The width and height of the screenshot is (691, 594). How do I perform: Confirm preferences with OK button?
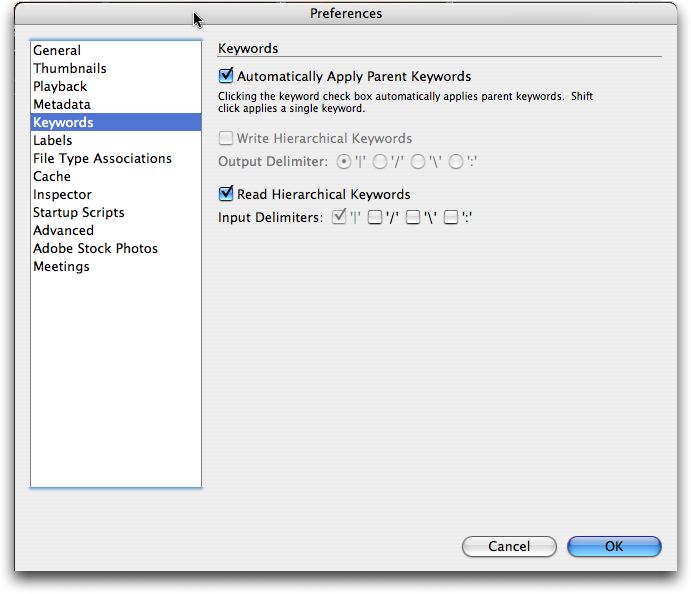614,546
